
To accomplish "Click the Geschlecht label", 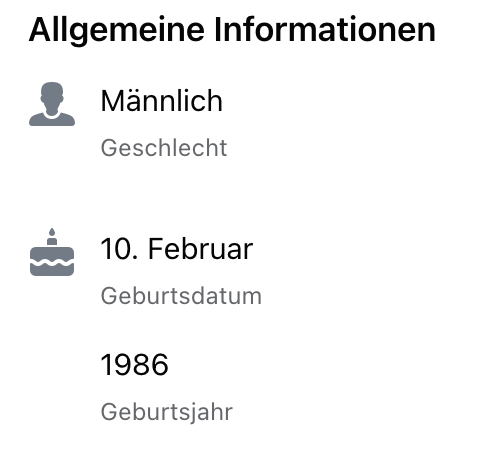I will click(x=164, y=148).
